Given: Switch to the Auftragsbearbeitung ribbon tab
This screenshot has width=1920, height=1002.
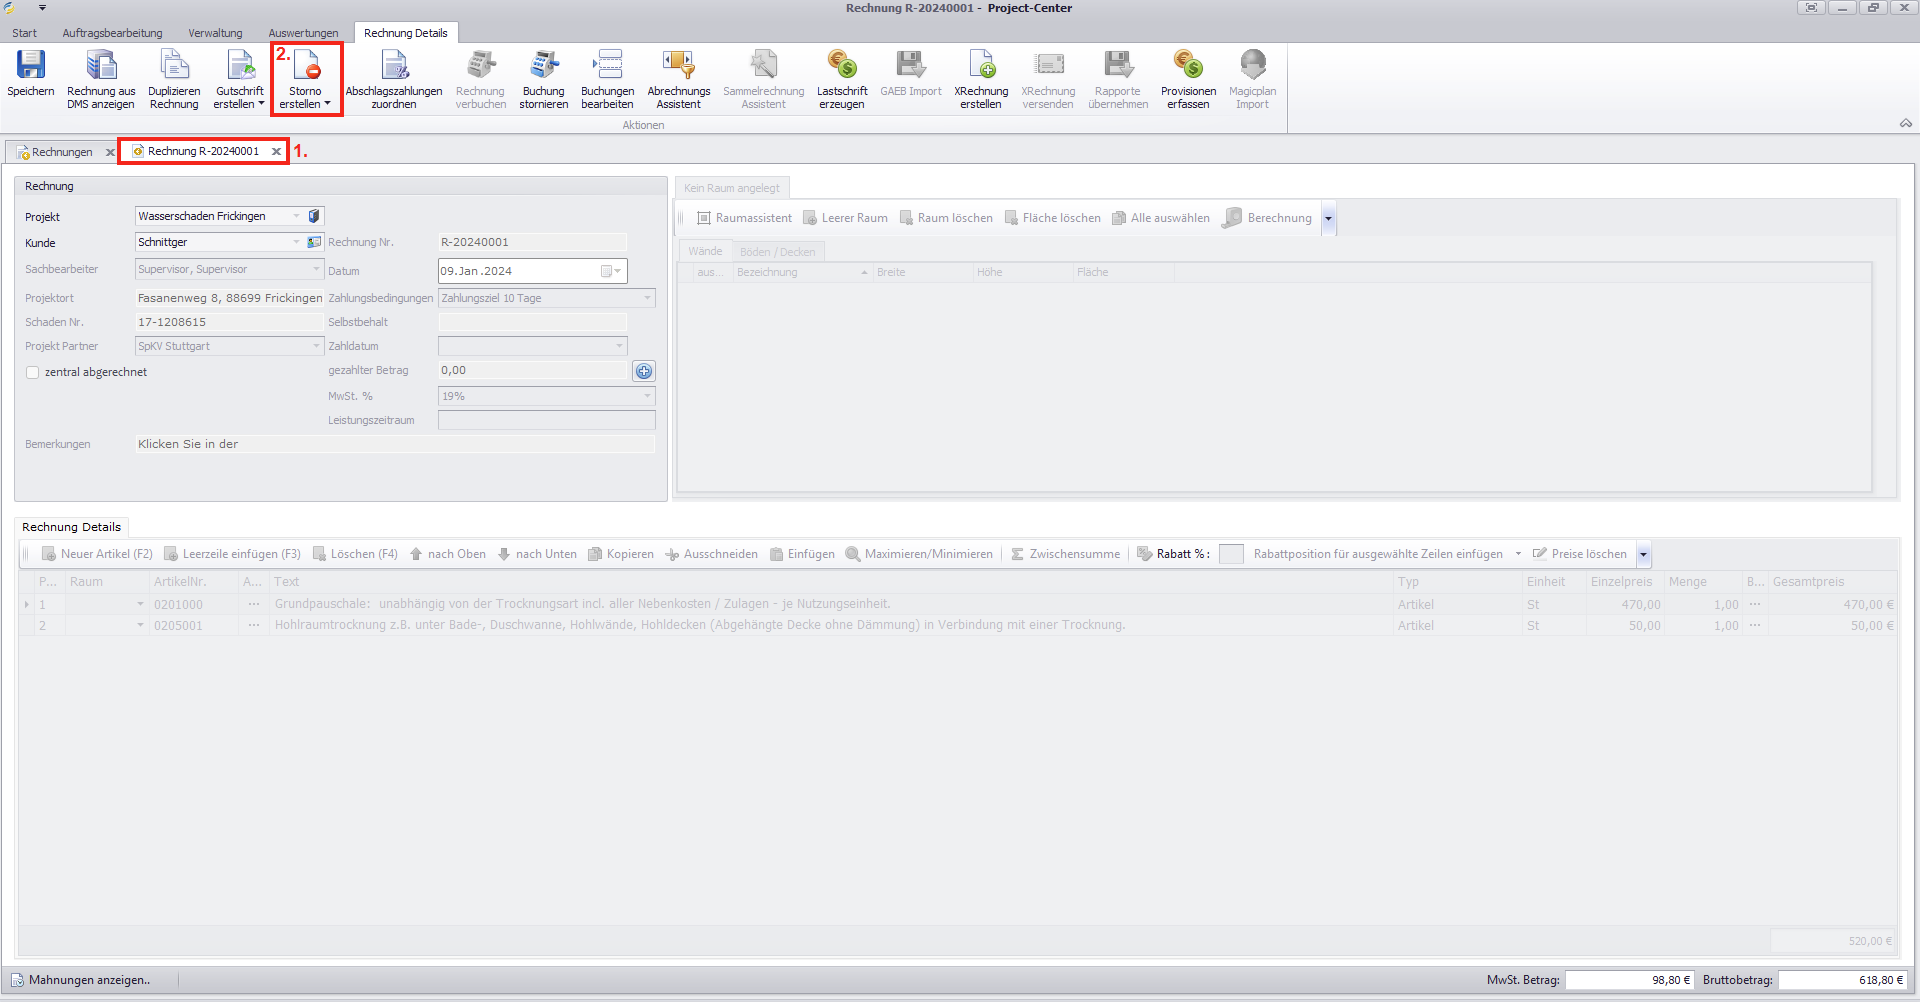Looking at the screenshot, I should pos(112,33).
